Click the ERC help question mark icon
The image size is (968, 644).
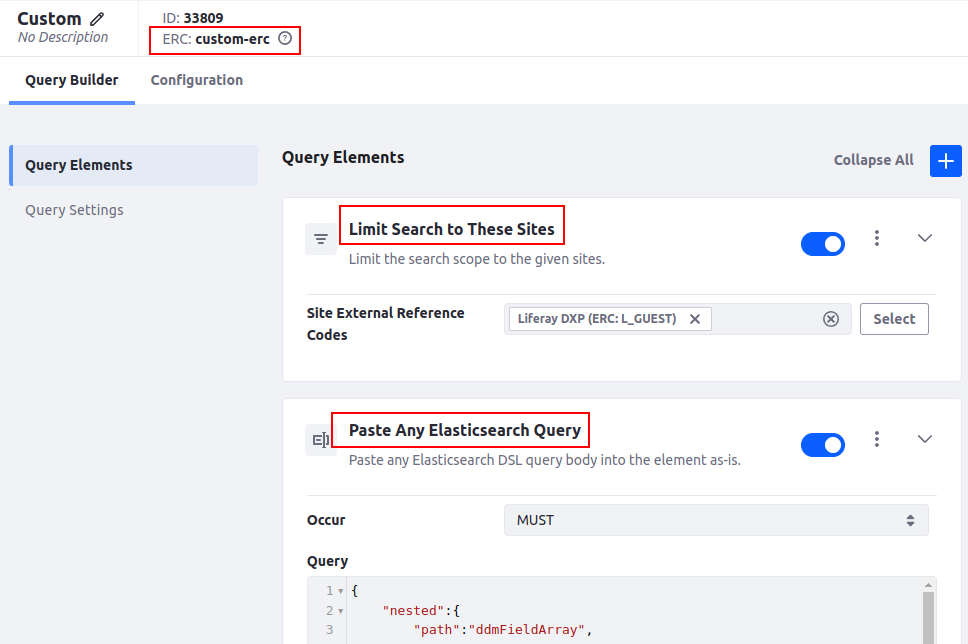pyautogui.click(x=285, y=39)
